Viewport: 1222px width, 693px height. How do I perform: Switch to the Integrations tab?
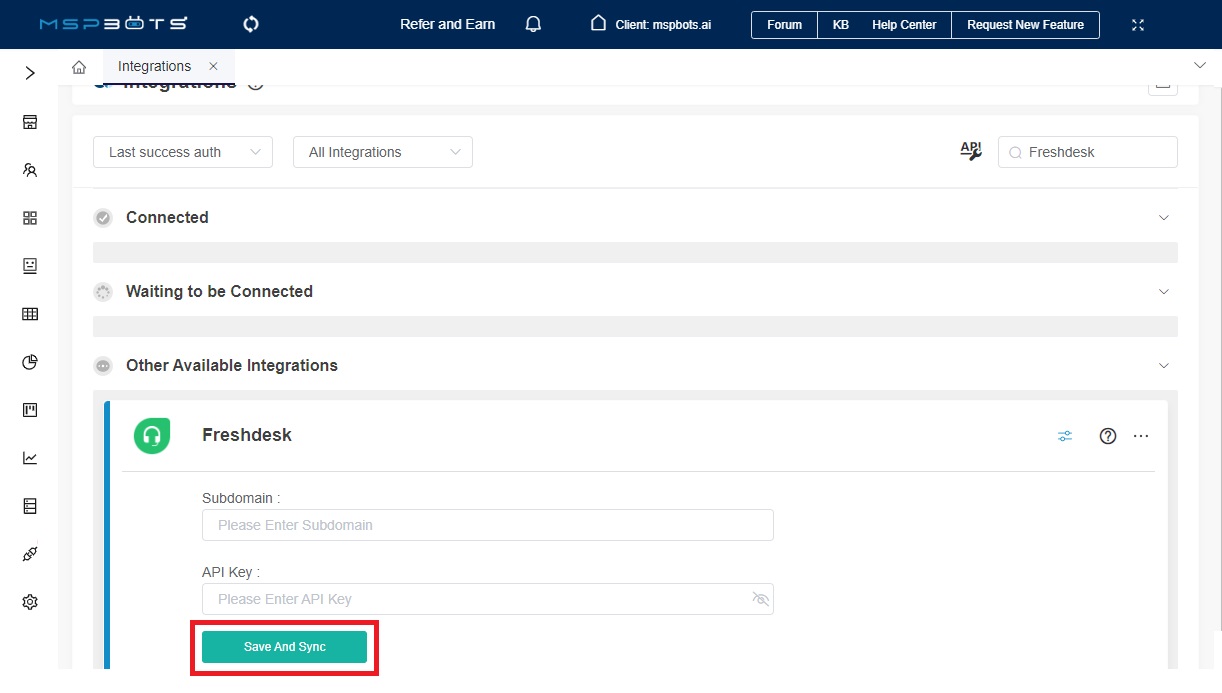(154, 65)
